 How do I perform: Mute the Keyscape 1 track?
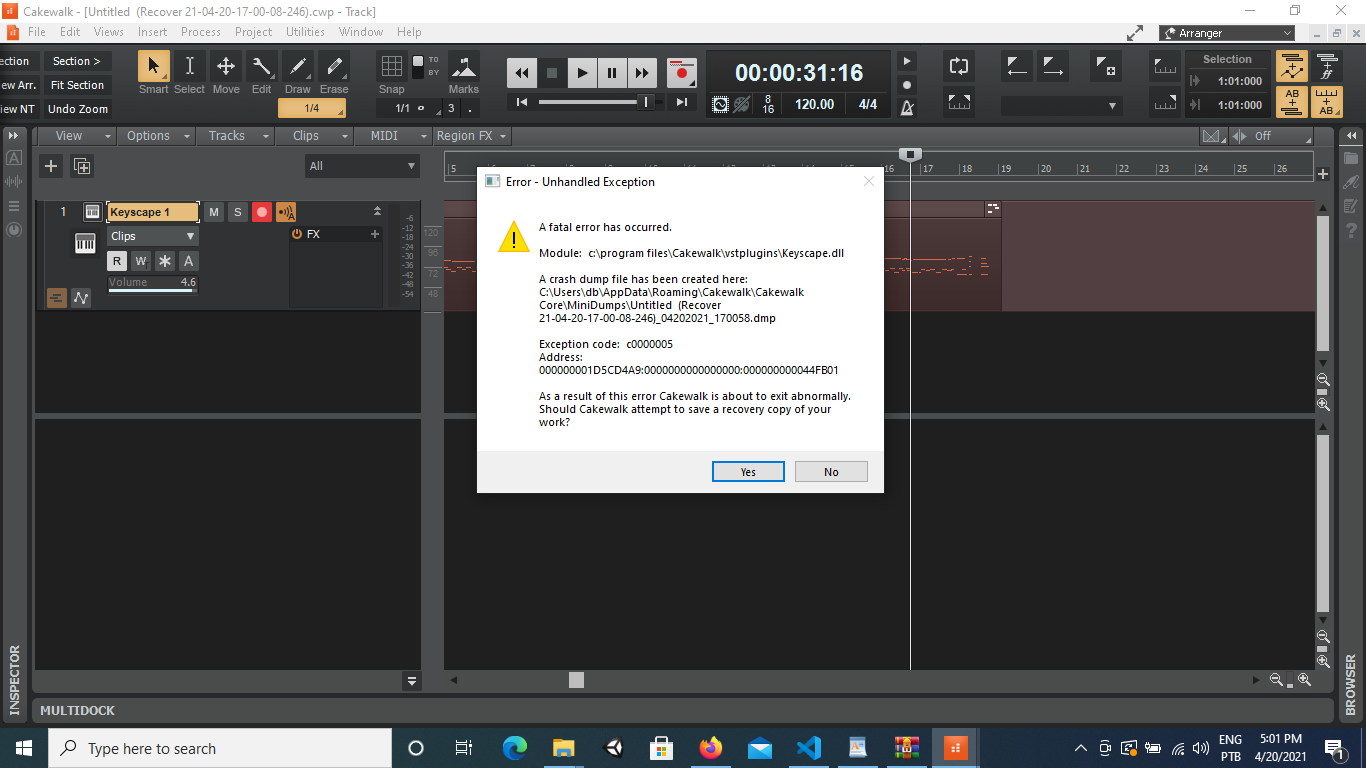[214, 212]
